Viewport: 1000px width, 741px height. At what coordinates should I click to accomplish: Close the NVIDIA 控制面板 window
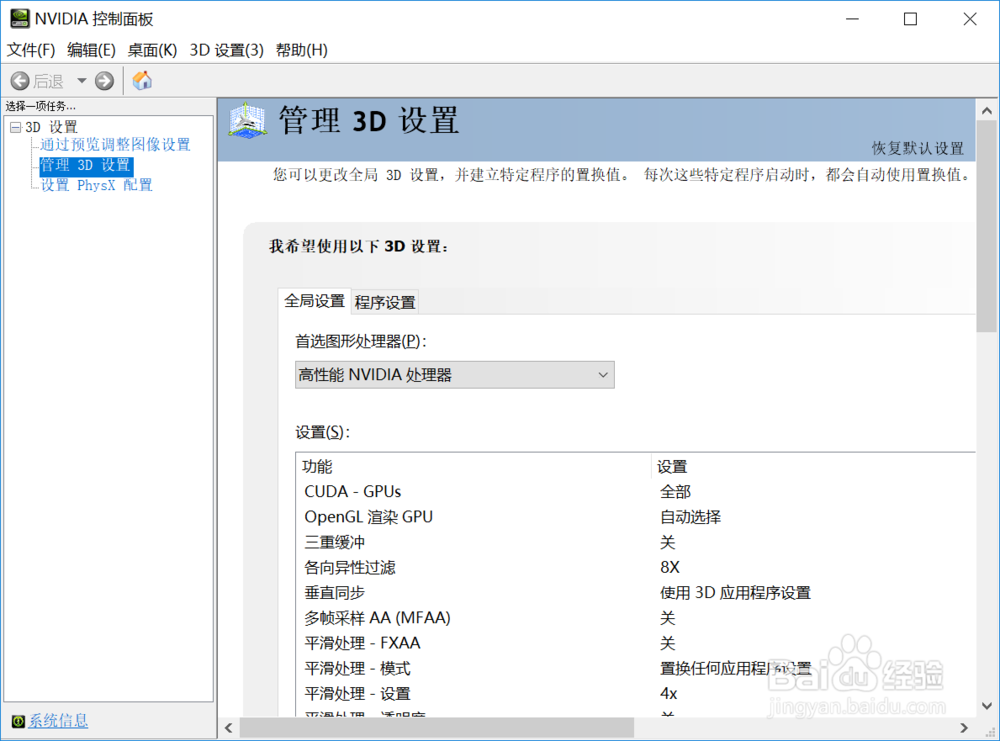coord(970,19)
